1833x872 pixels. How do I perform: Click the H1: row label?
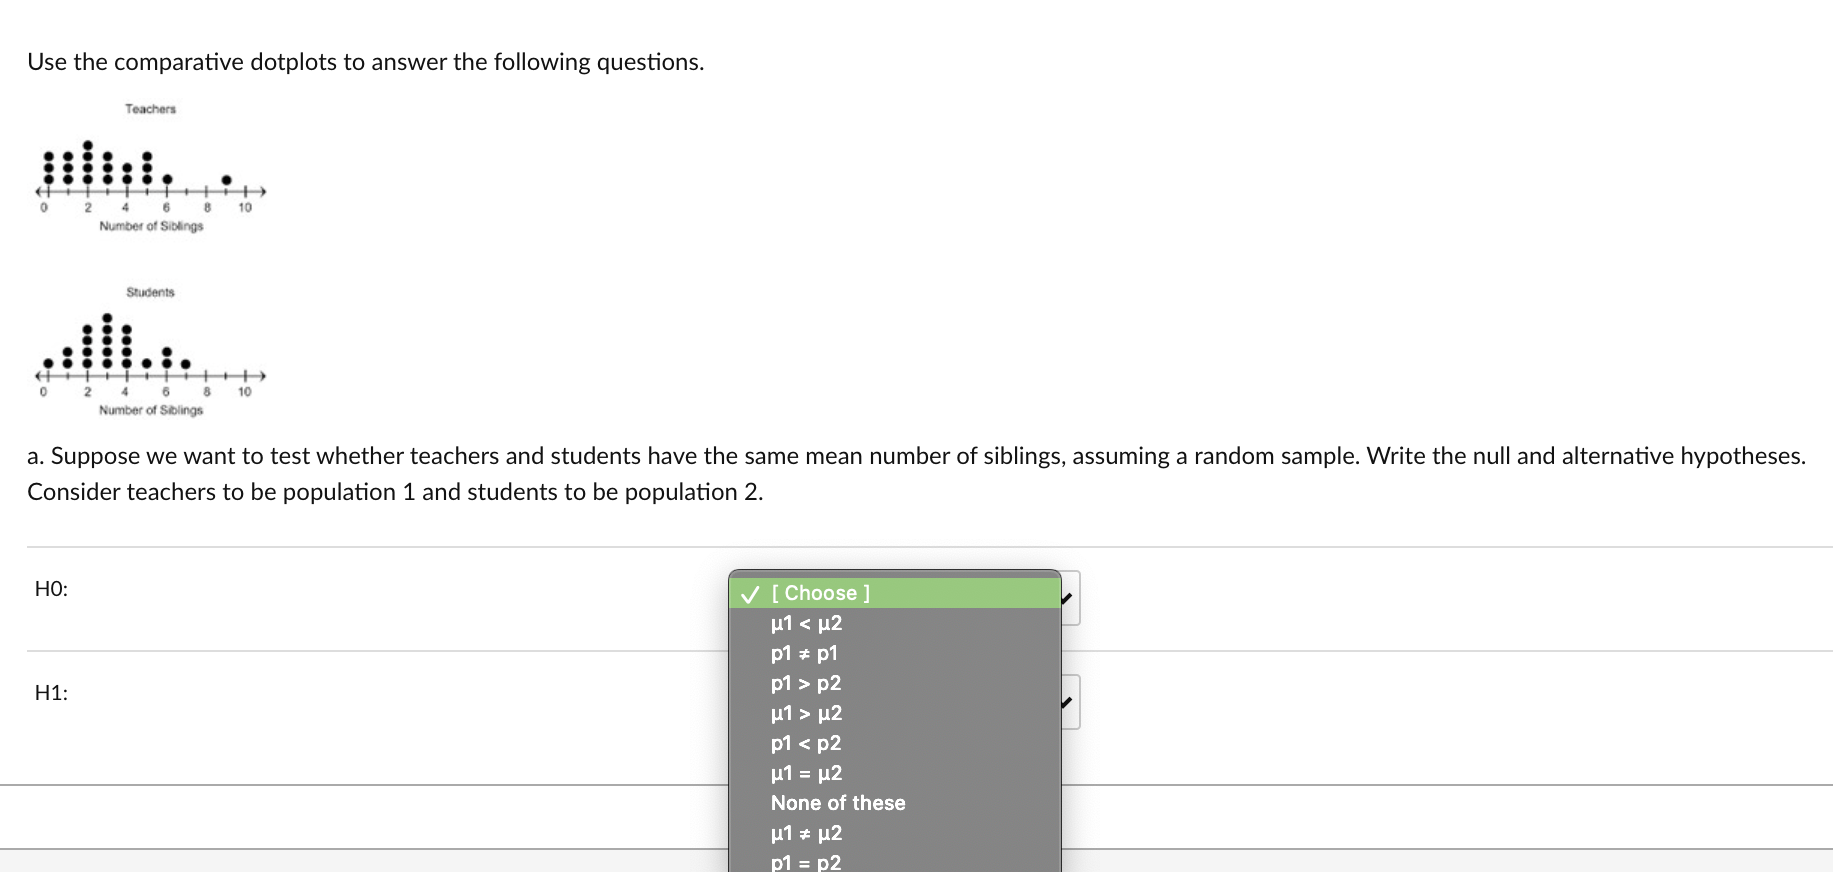[x=50, y=691]
